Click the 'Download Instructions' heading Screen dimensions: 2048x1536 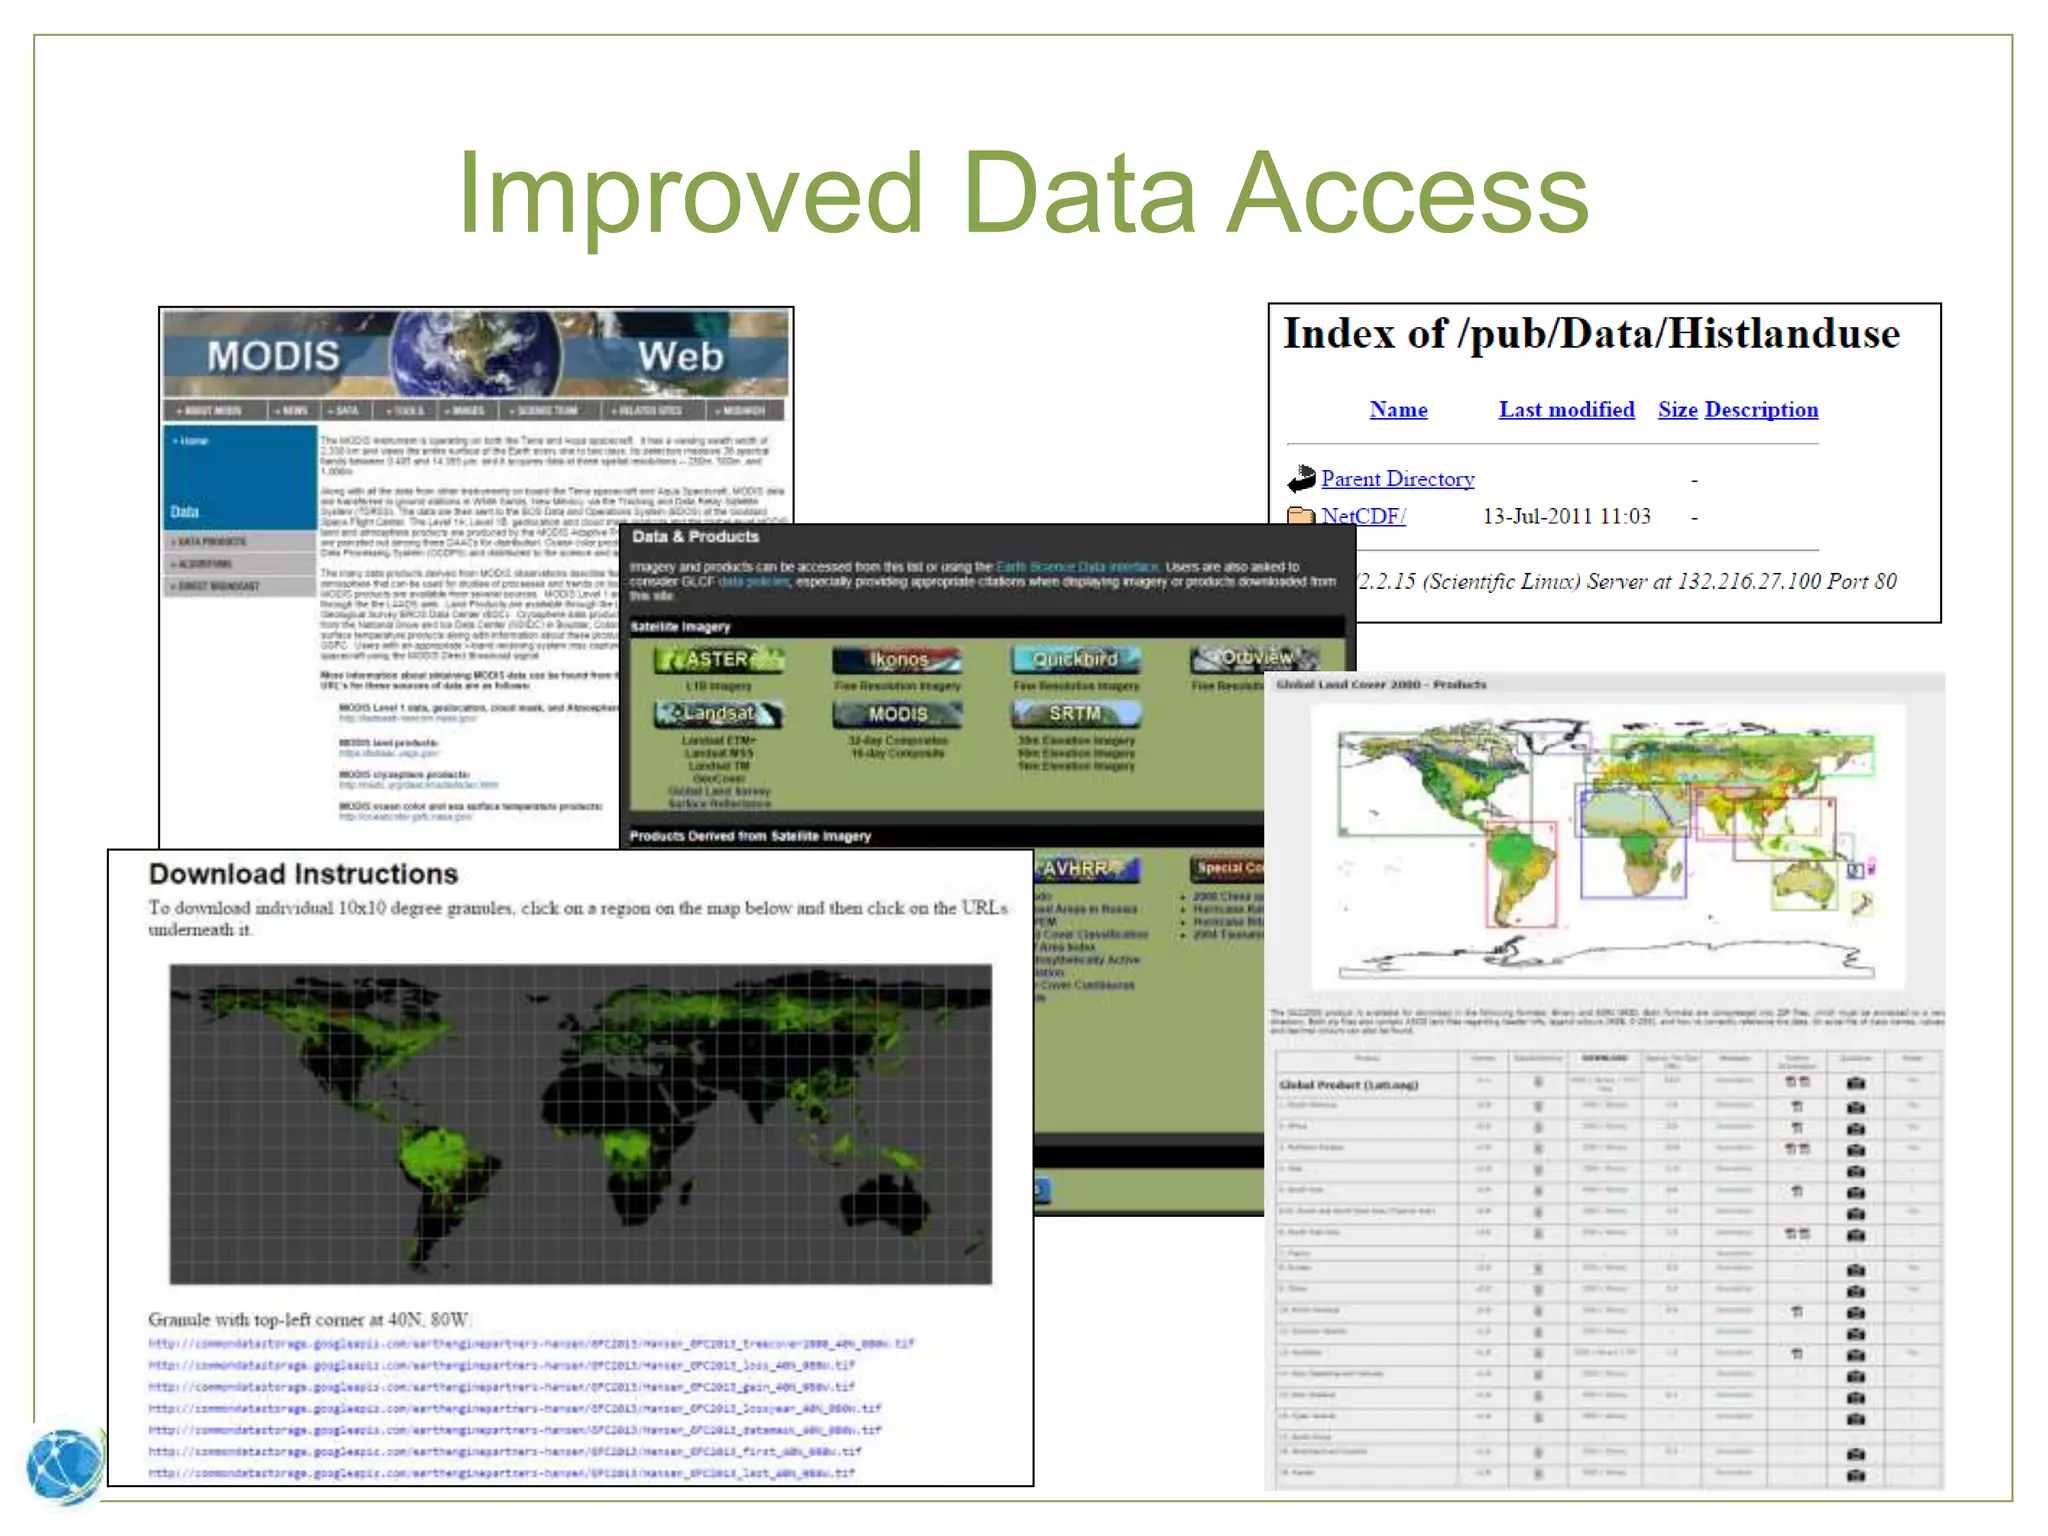pyautogui.click(x=303, y=874)
